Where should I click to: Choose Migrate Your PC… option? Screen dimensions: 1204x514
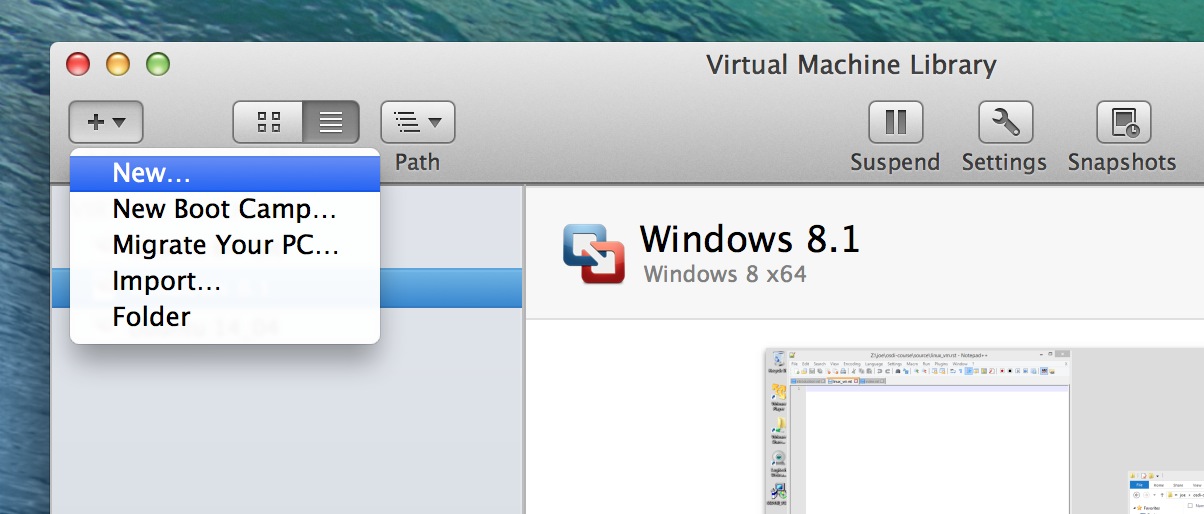point(224,245)
